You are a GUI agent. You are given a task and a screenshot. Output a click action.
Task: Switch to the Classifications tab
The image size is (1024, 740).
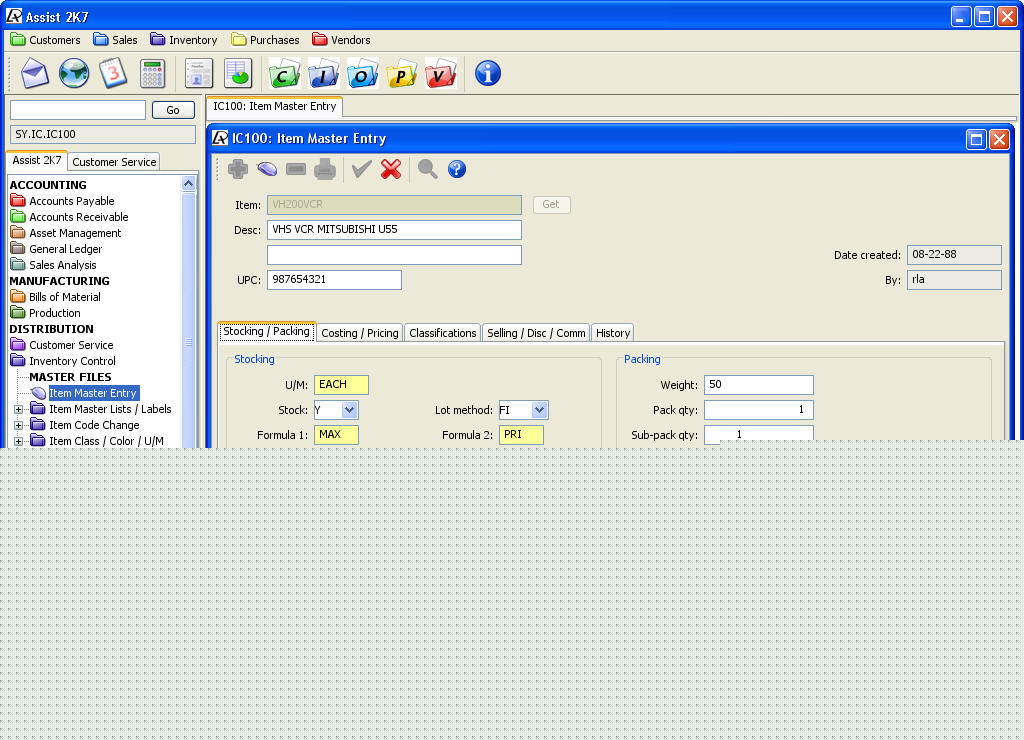click(443, 333)
